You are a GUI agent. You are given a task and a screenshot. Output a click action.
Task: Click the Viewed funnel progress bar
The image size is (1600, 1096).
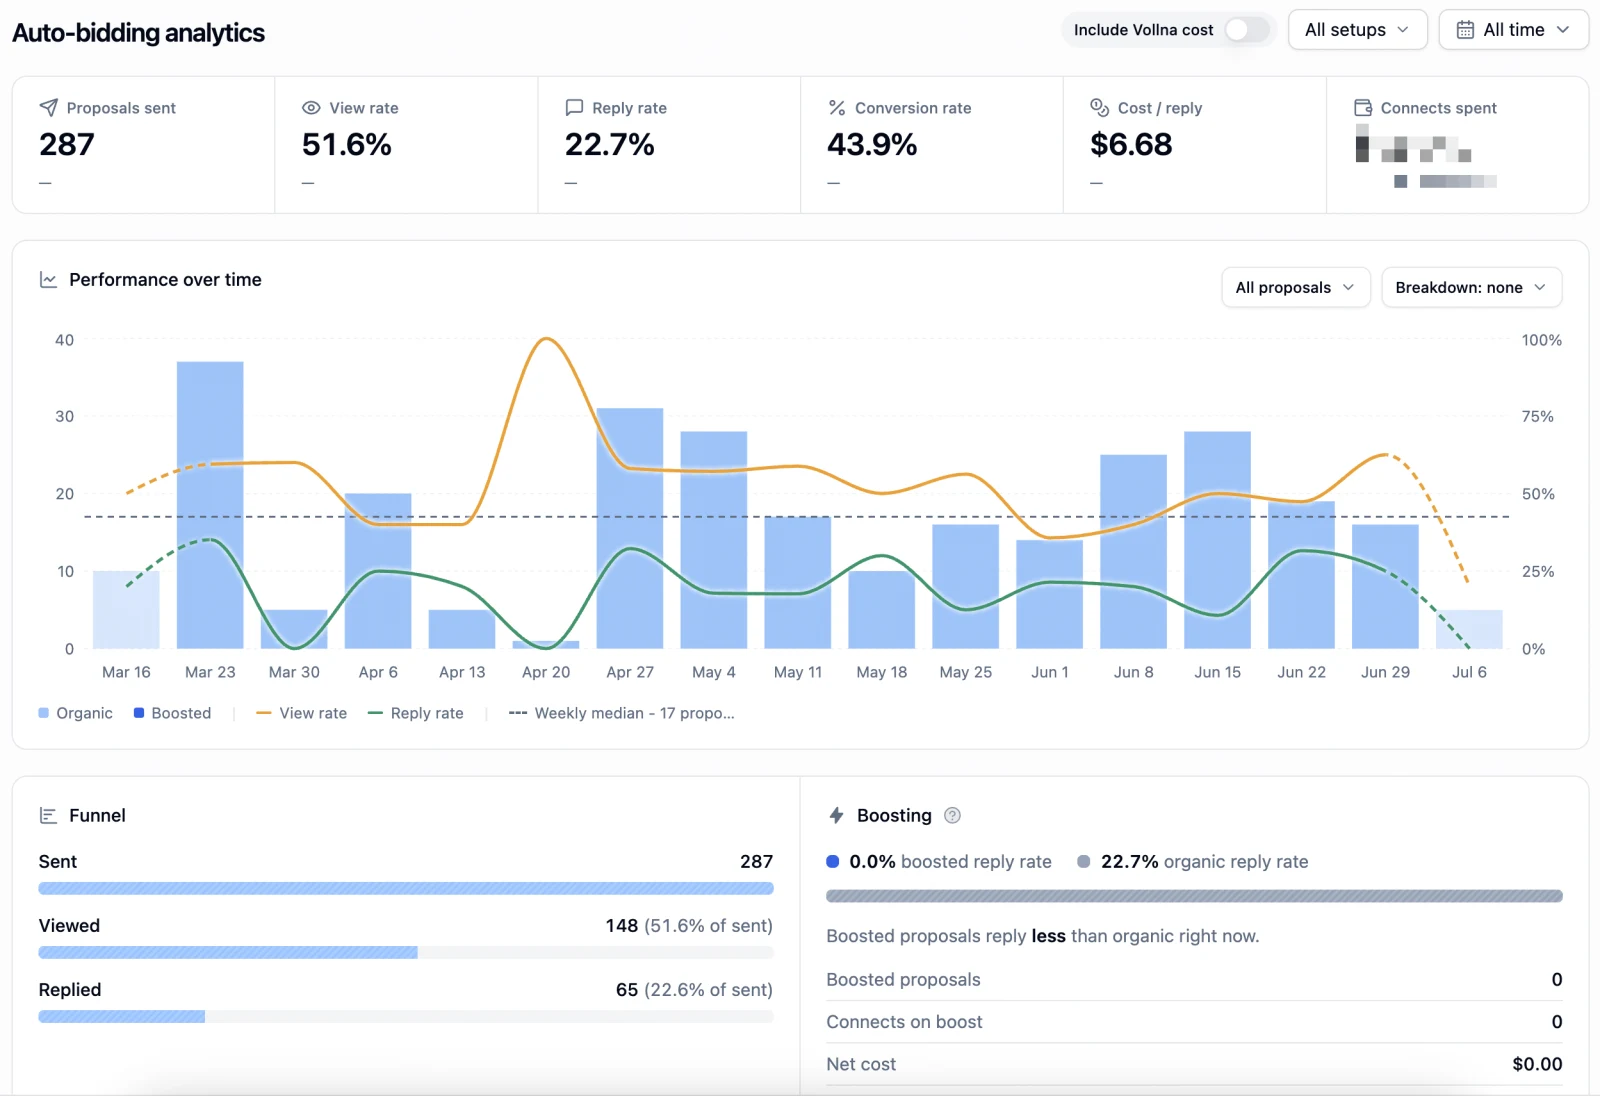406,952
